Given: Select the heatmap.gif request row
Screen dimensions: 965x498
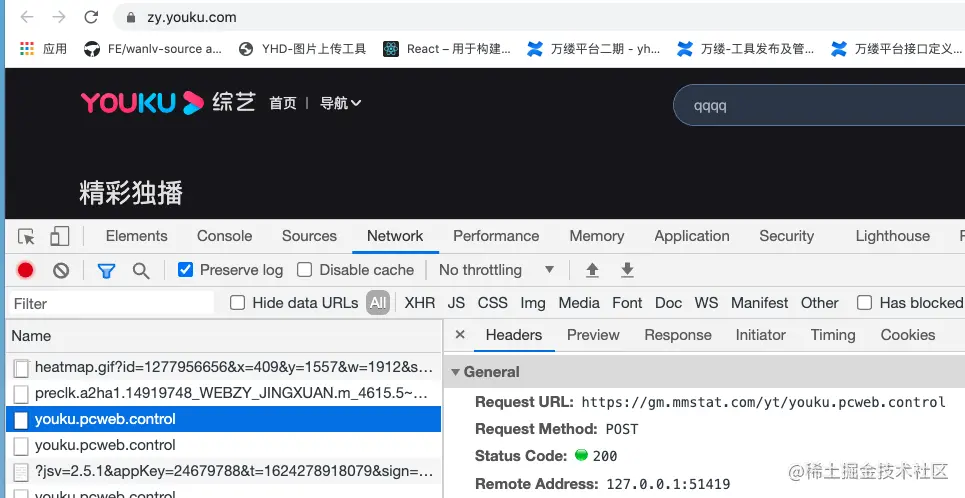Looking at the screenshot, I should pyautogui.click(x=223, y=368).
